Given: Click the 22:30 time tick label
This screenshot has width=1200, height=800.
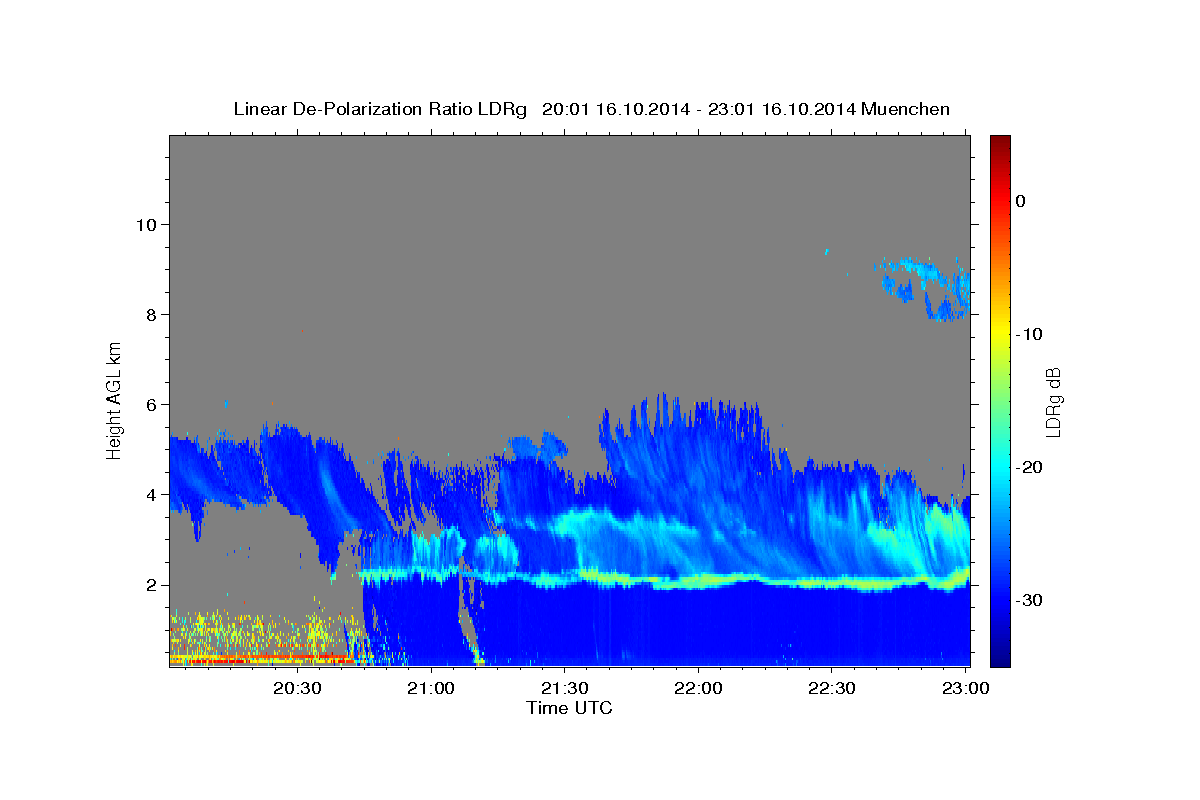Looking at the screenshot, I should click(x=831, y=688).
